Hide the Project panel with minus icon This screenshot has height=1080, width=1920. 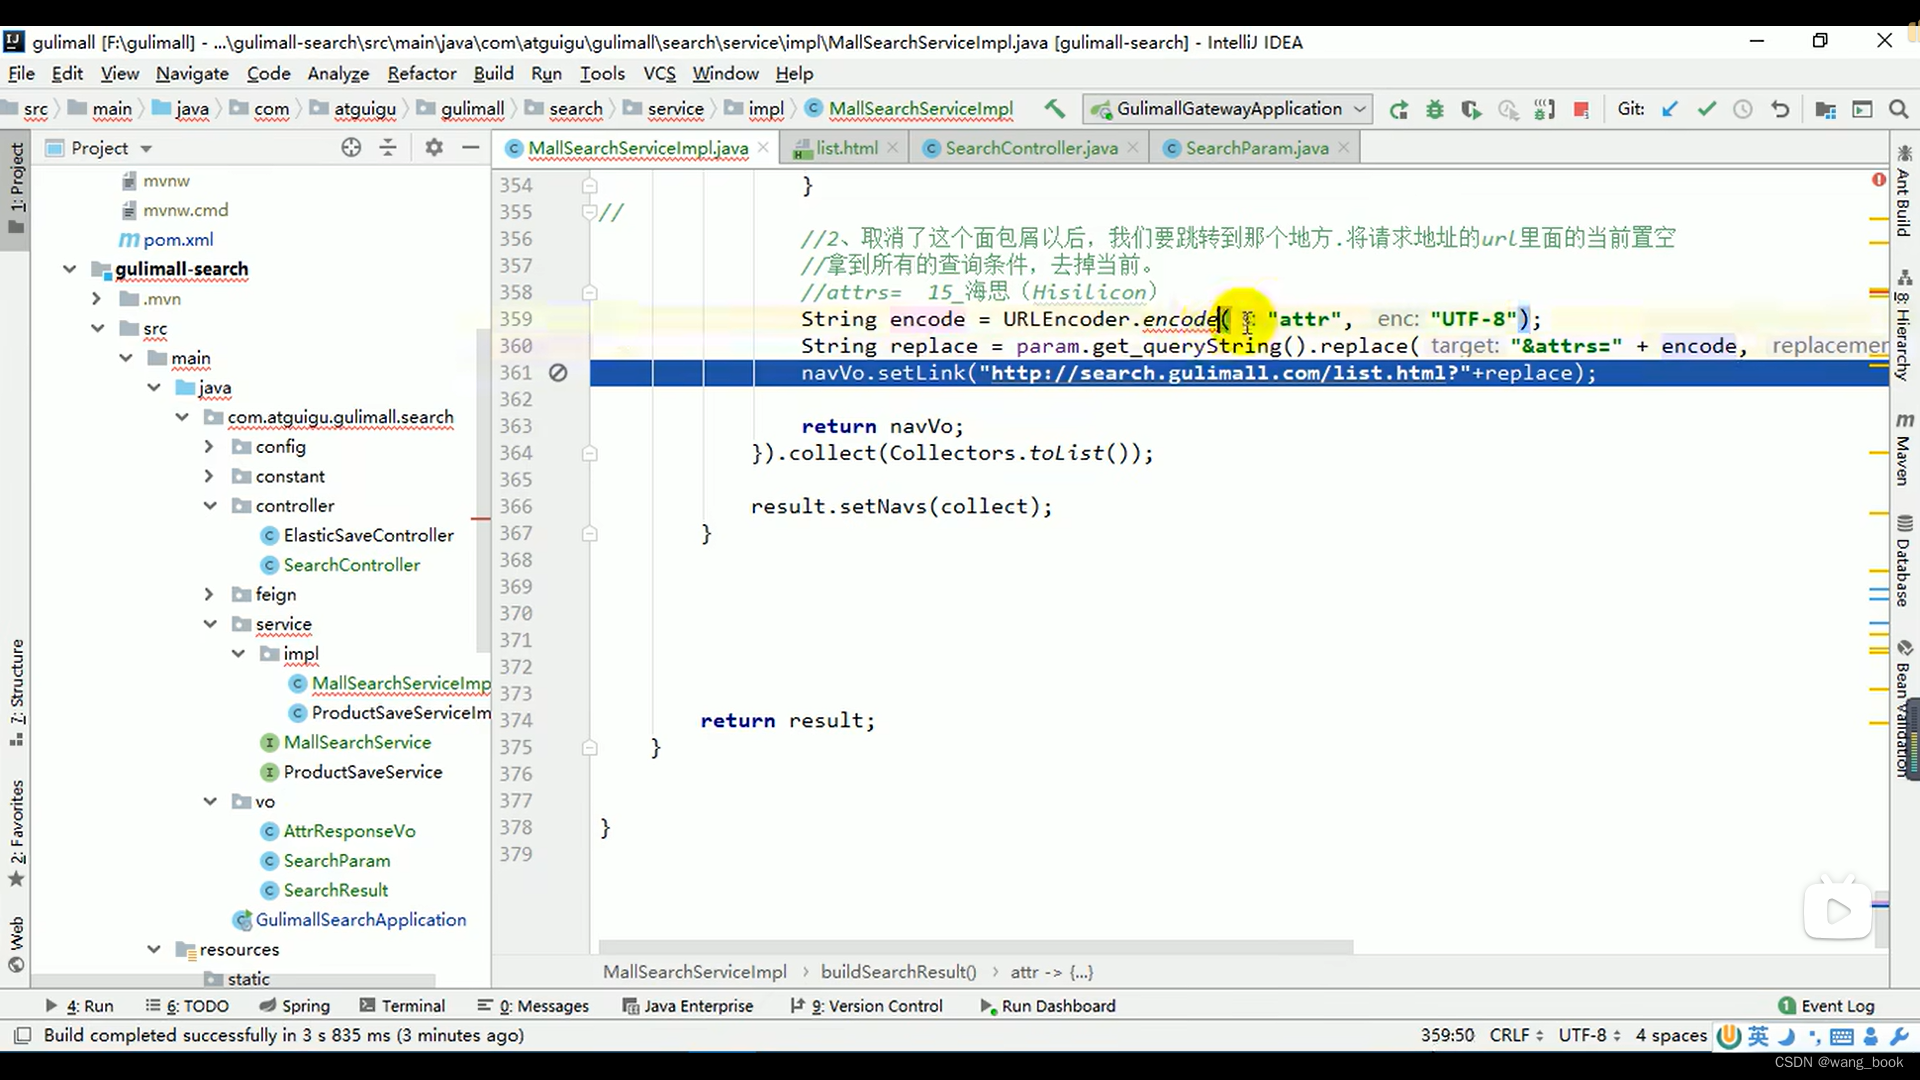coord(471,147)
